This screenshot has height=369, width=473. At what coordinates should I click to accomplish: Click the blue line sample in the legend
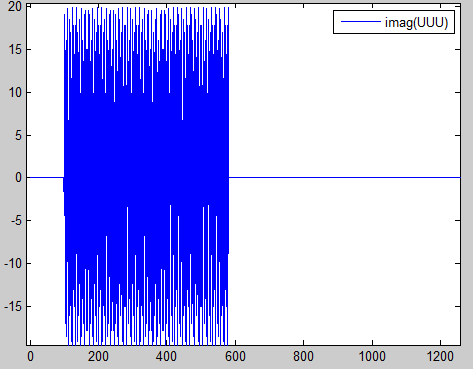(361, 22)
